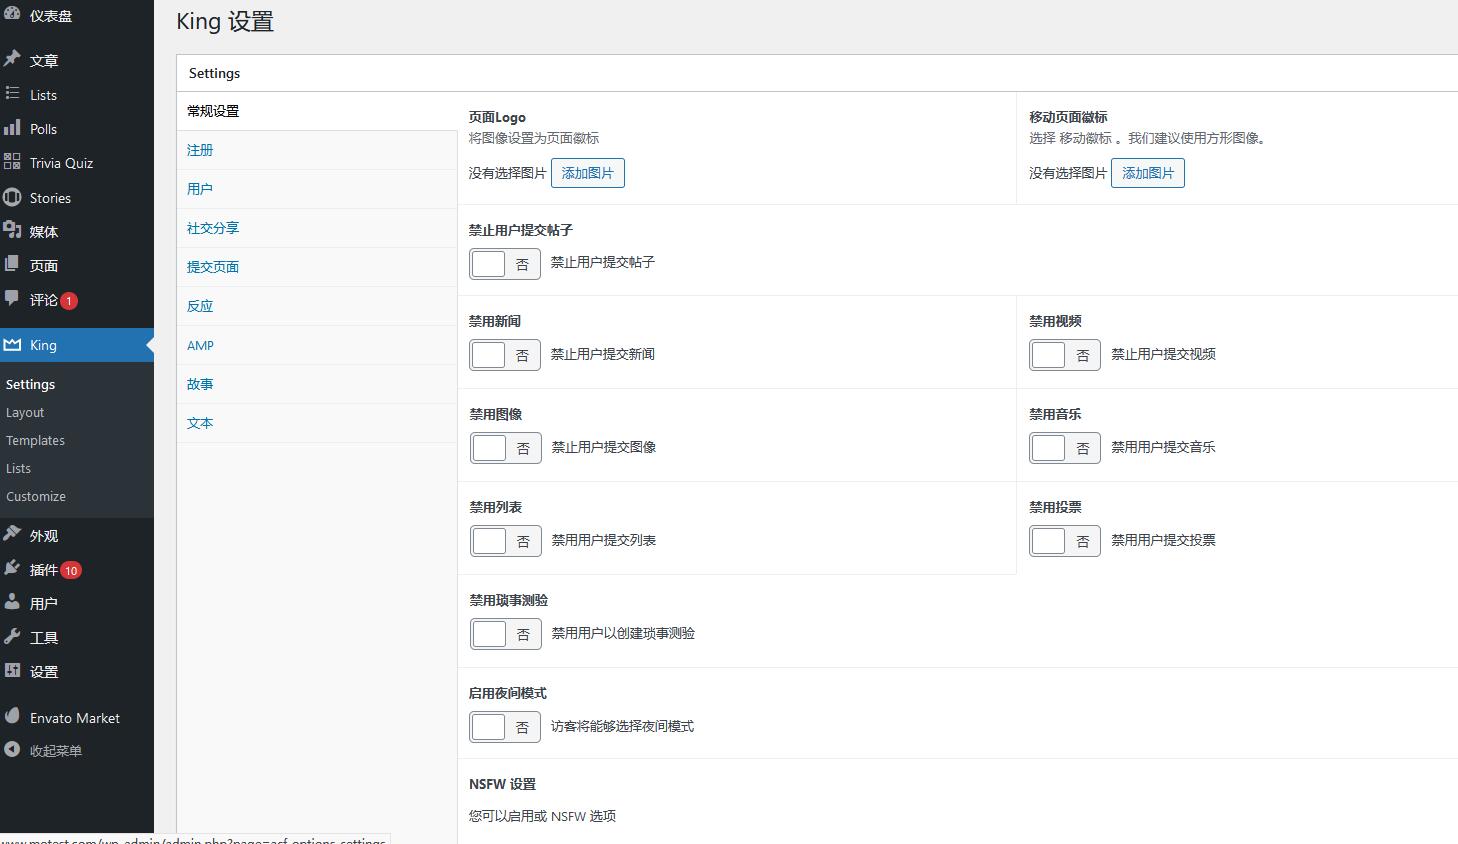Click 添加图片 for 页面Logo
This screenshot has height=844, width=1458.
588,173
